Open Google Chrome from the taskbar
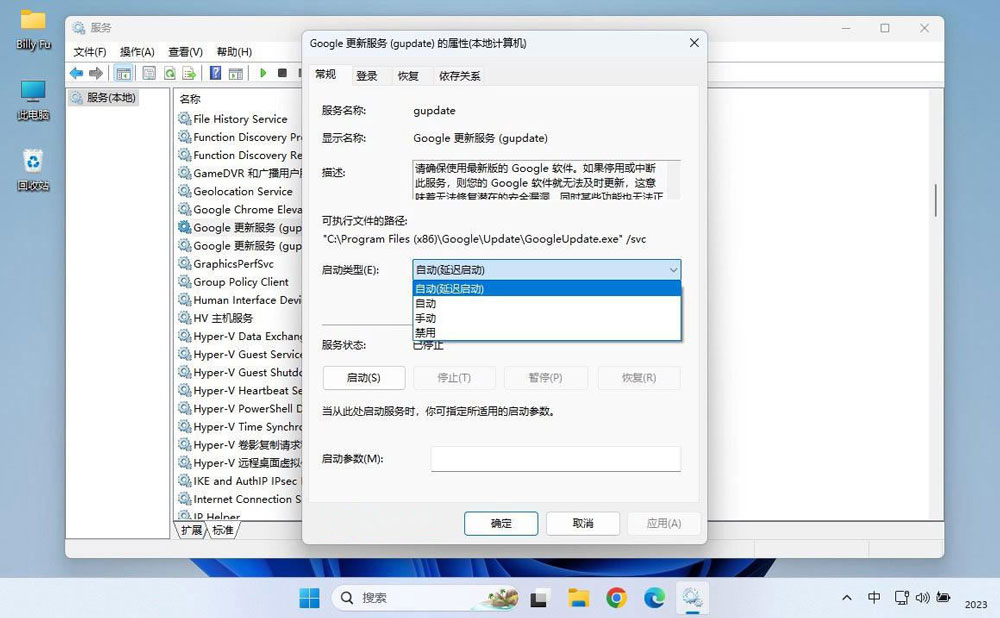This screenshot has width=1000, height=618. click(x=616, y=598)
